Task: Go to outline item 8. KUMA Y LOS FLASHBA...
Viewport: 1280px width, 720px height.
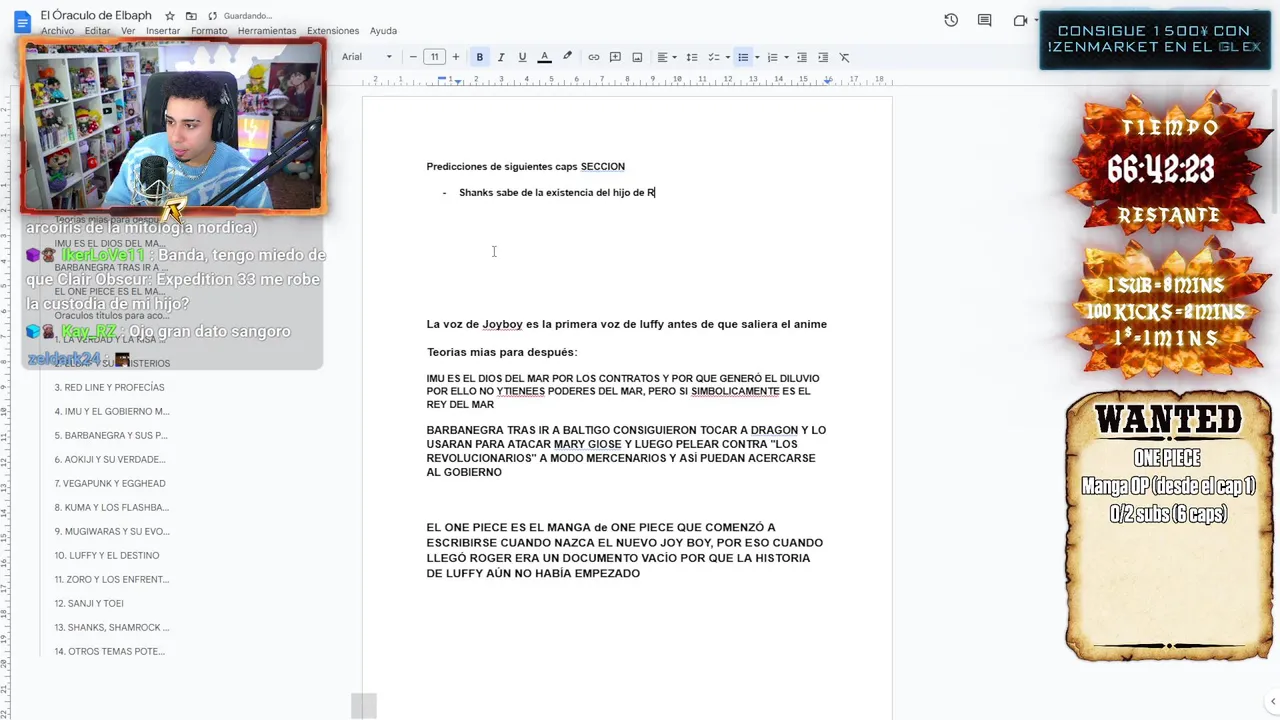Action: [x=112, y=507]
